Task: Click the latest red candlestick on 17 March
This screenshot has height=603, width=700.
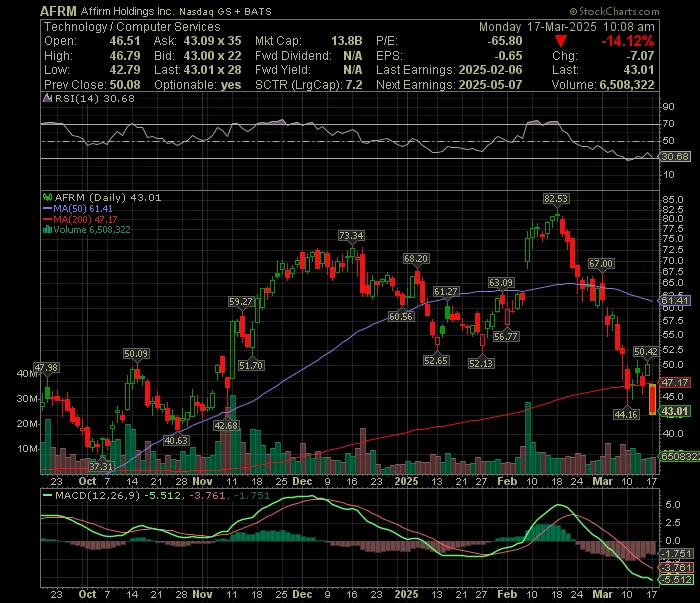Action: pos(652,399)
